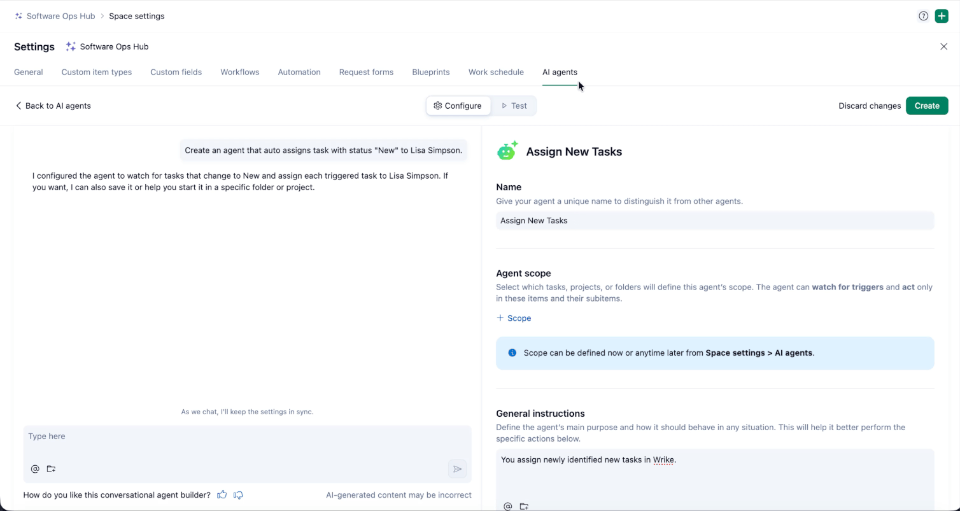Click the green robot agent avatar icon
The image size is (960, 511).
tap(507, 151)
